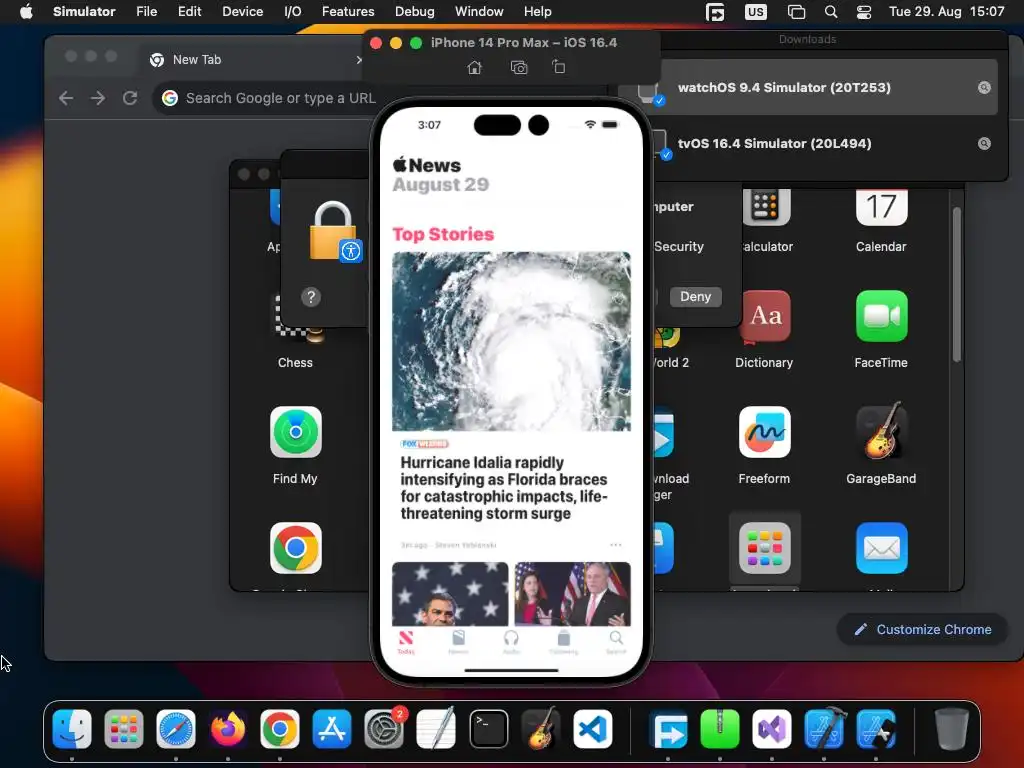Click the help question mark in dialog
1024x768 pixels.
tap(311, 297)
